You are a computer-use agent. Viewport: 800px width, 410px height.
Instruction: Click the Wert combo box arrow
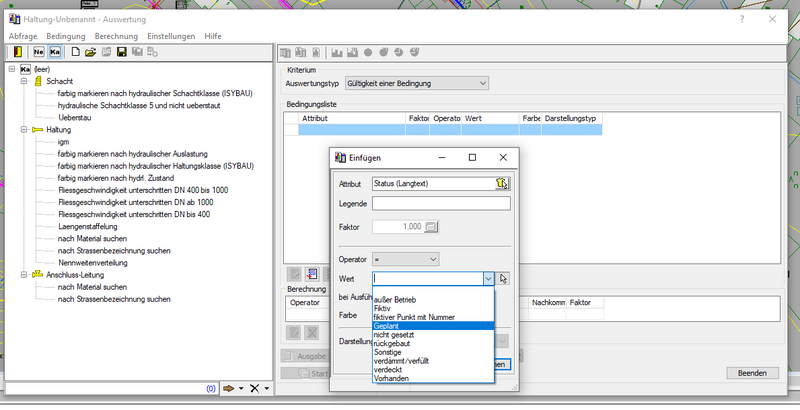click(488, 278)
